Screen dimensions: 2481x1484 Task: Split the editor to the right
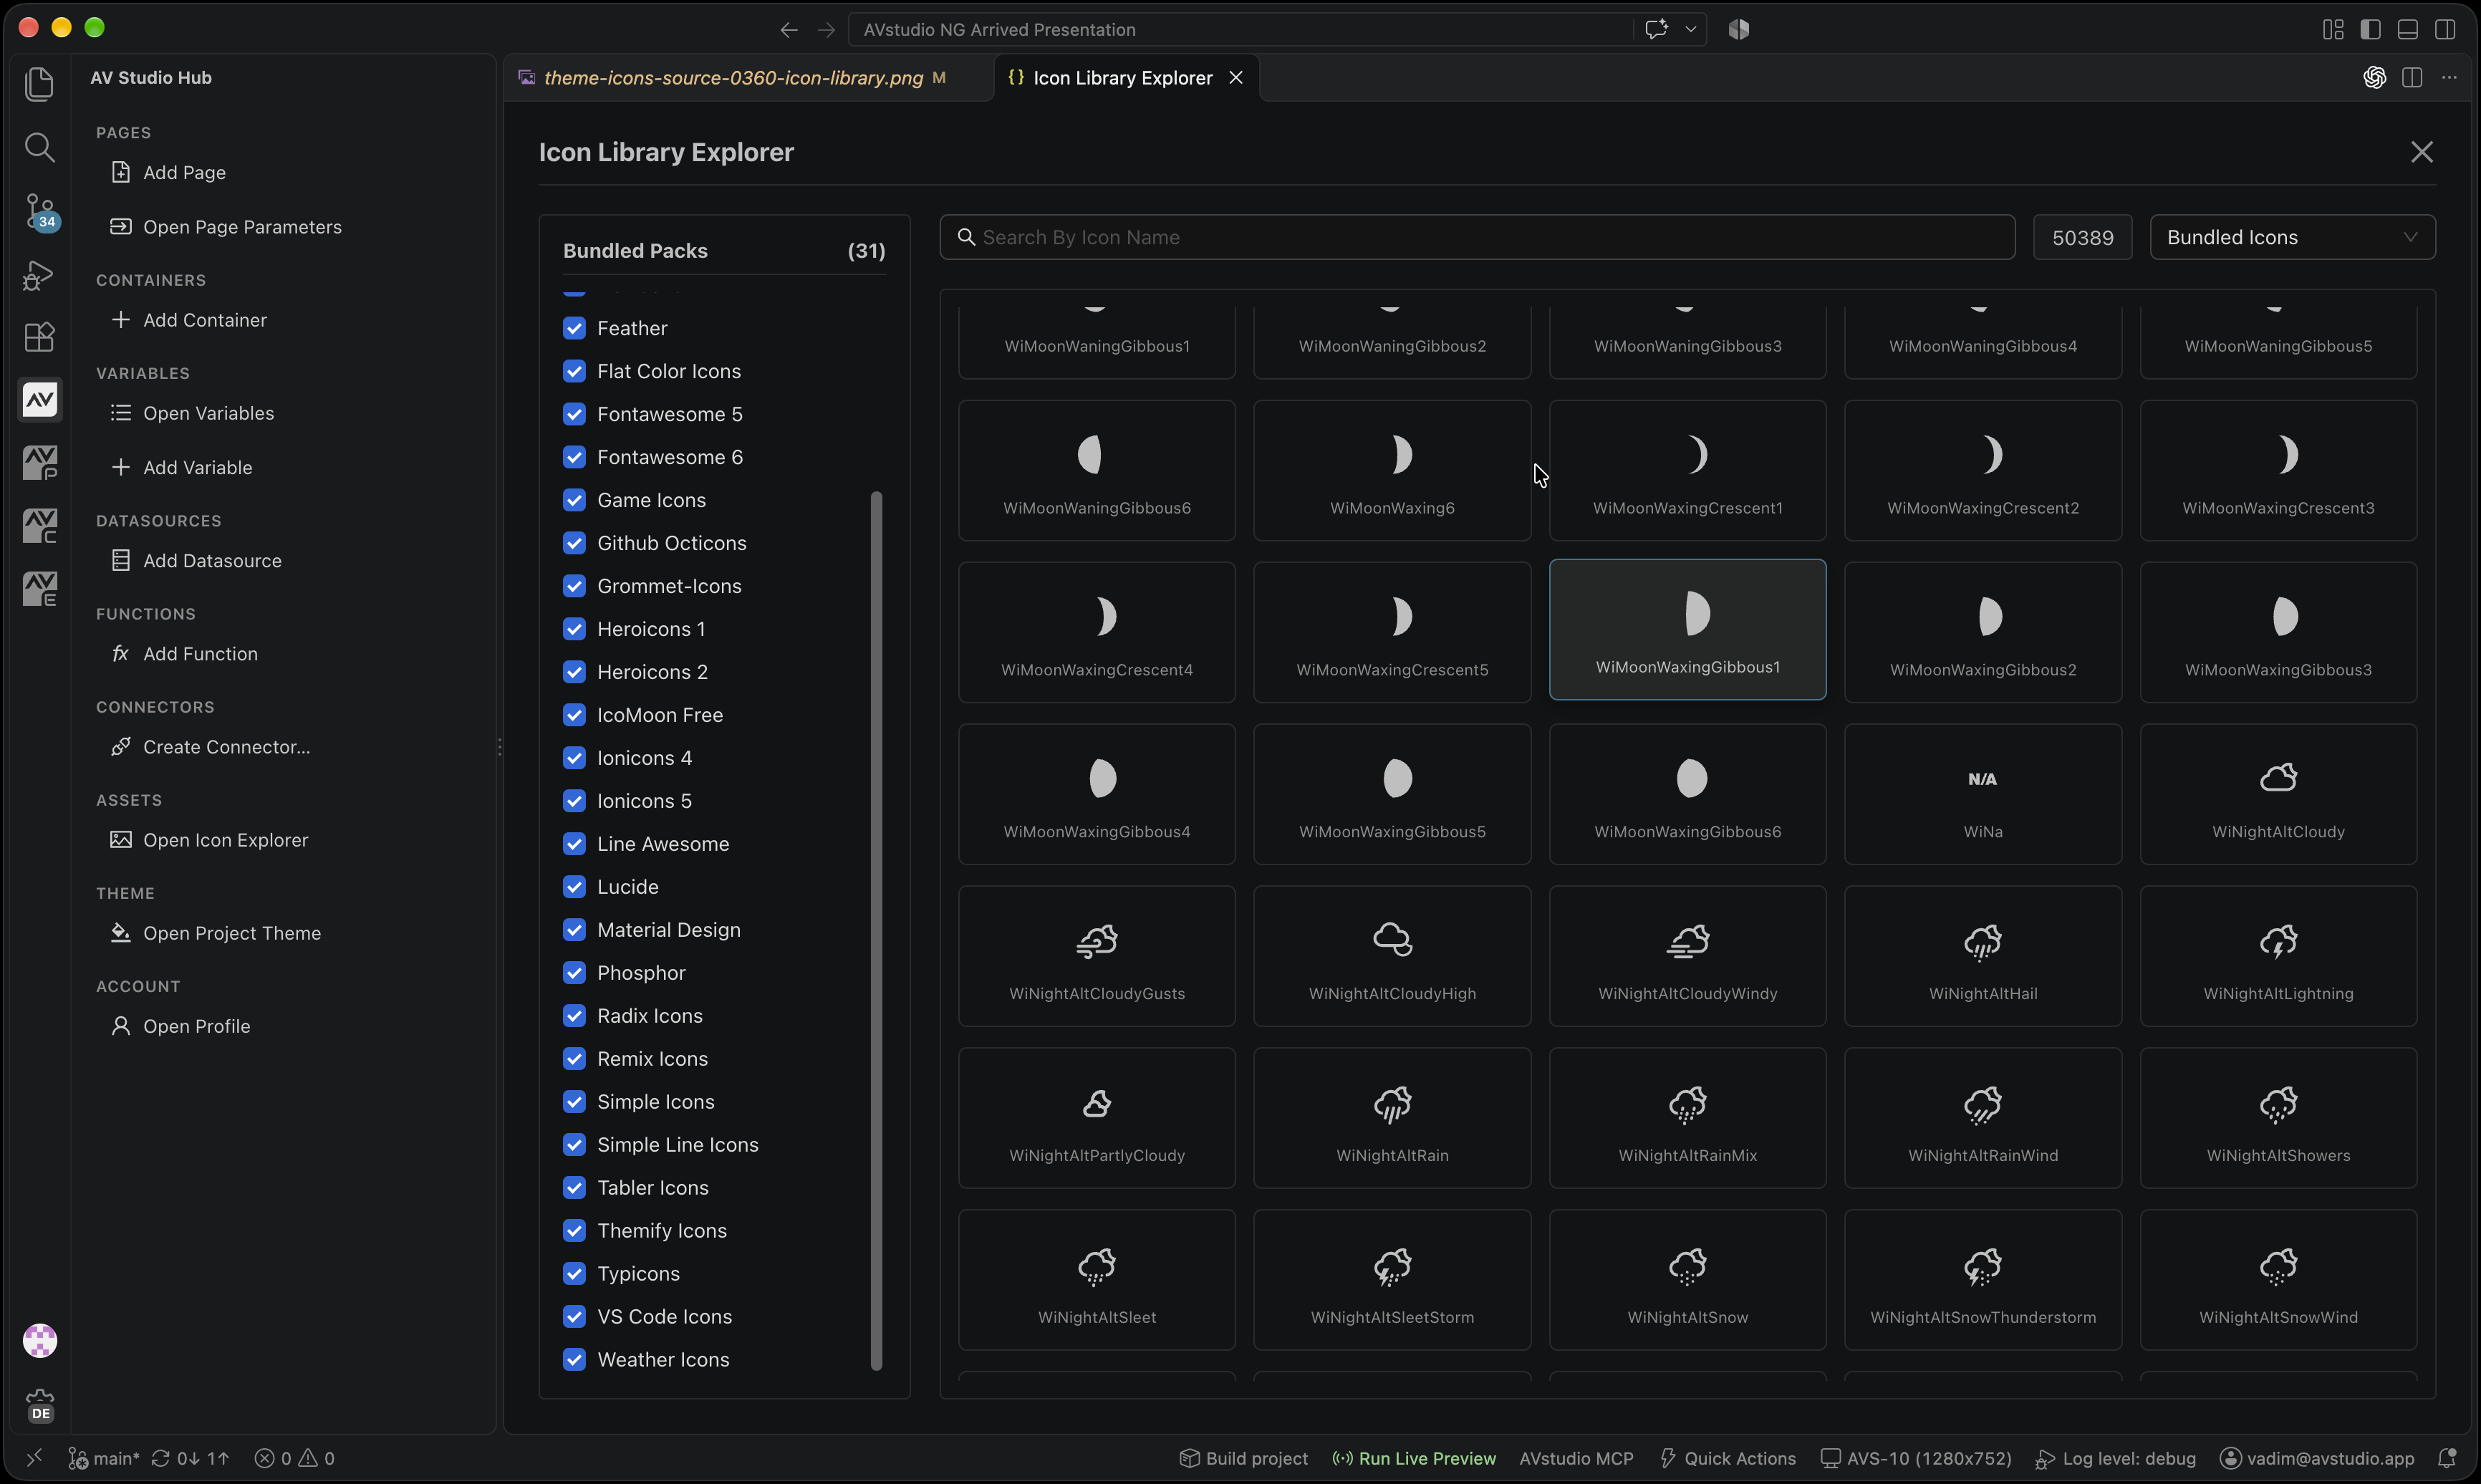point(2412,78)
